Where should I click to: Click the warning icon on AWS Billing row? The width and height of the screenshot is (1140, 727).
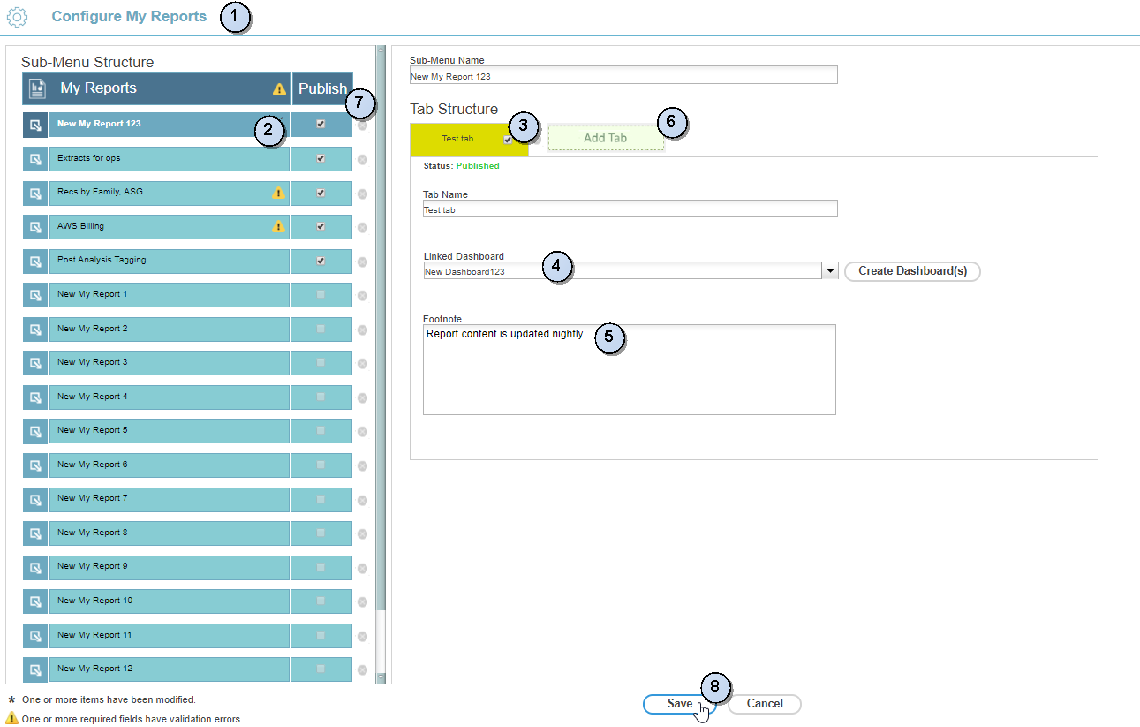pos(279,227)
